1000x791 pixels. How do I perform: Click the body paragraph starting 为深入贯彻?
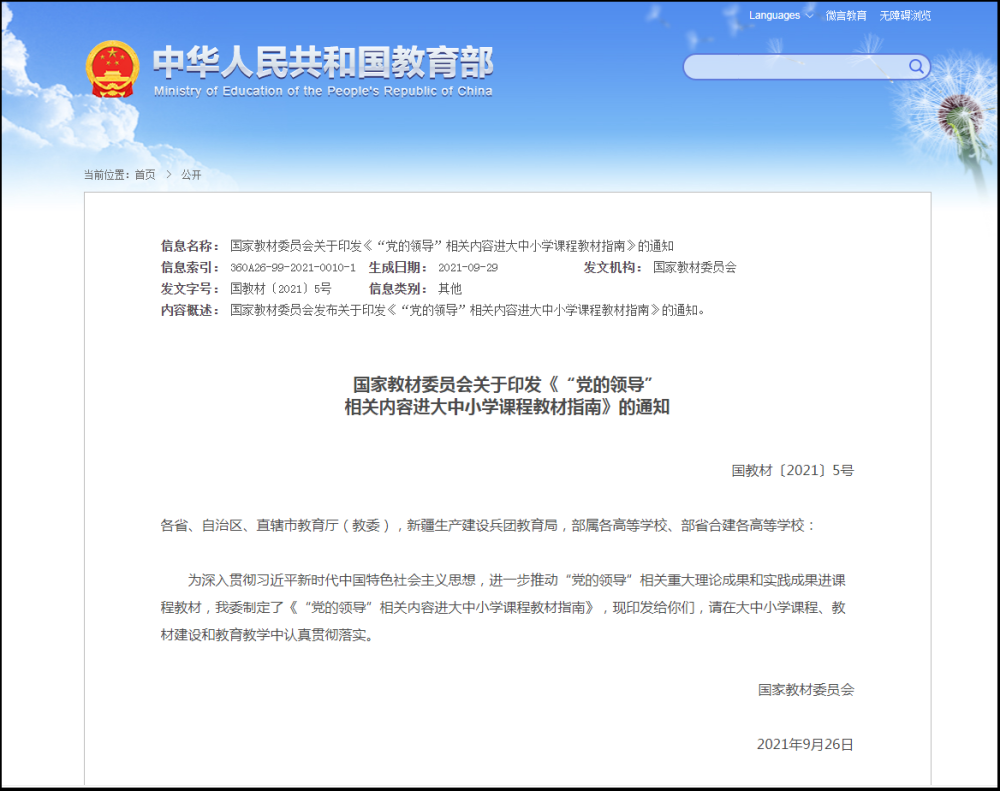click(503, 607)
